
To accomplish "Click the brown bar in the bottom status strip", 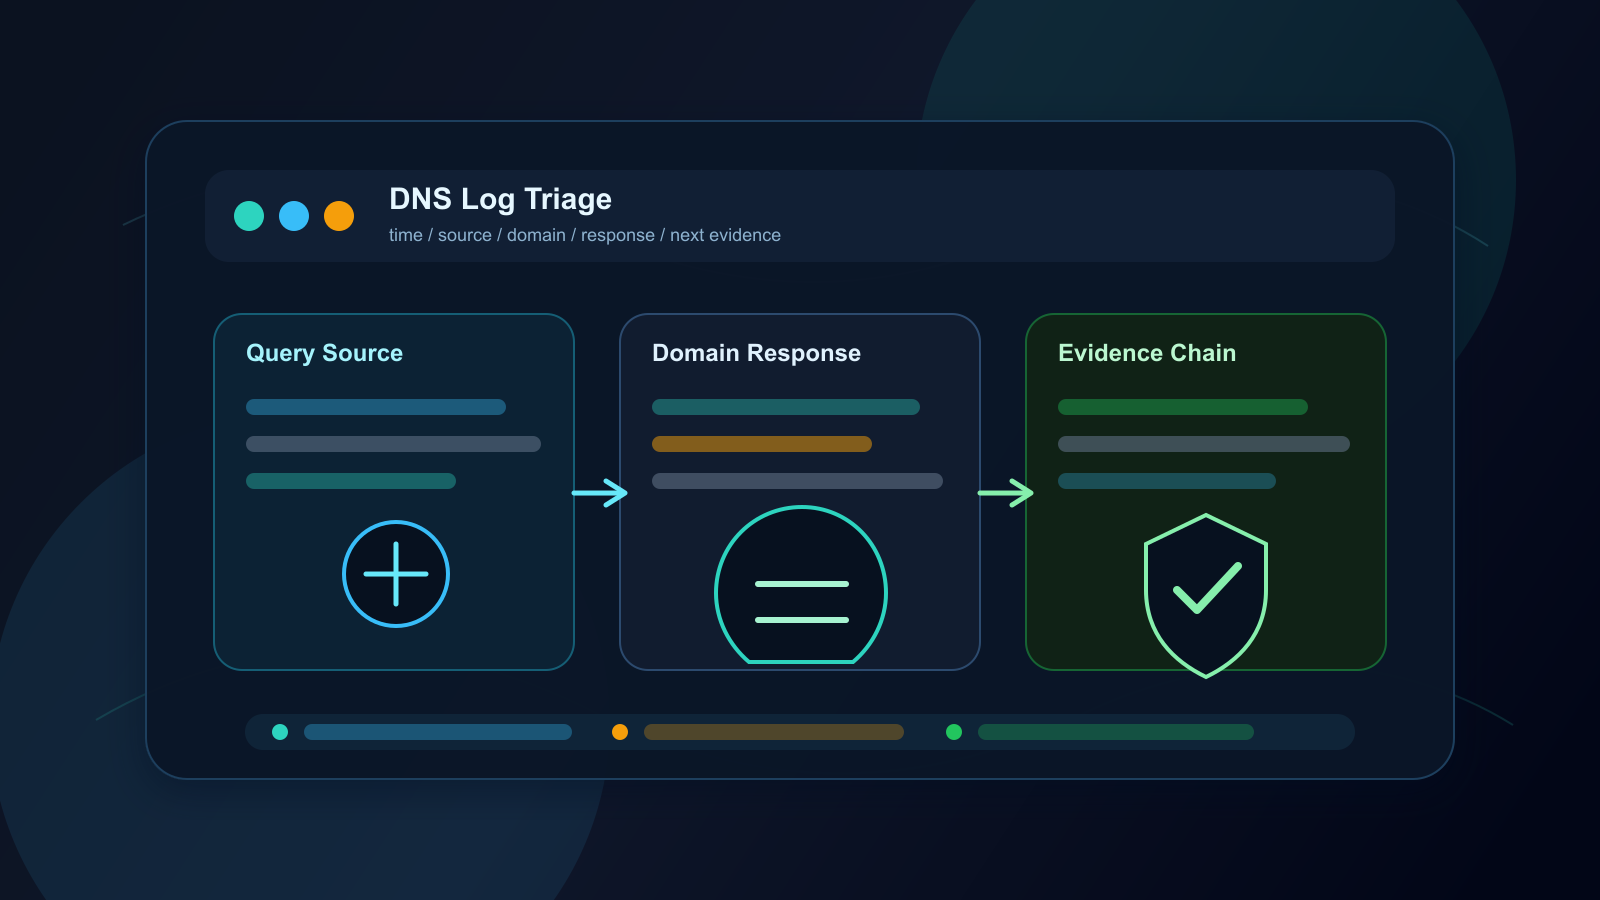I will 774,732.
